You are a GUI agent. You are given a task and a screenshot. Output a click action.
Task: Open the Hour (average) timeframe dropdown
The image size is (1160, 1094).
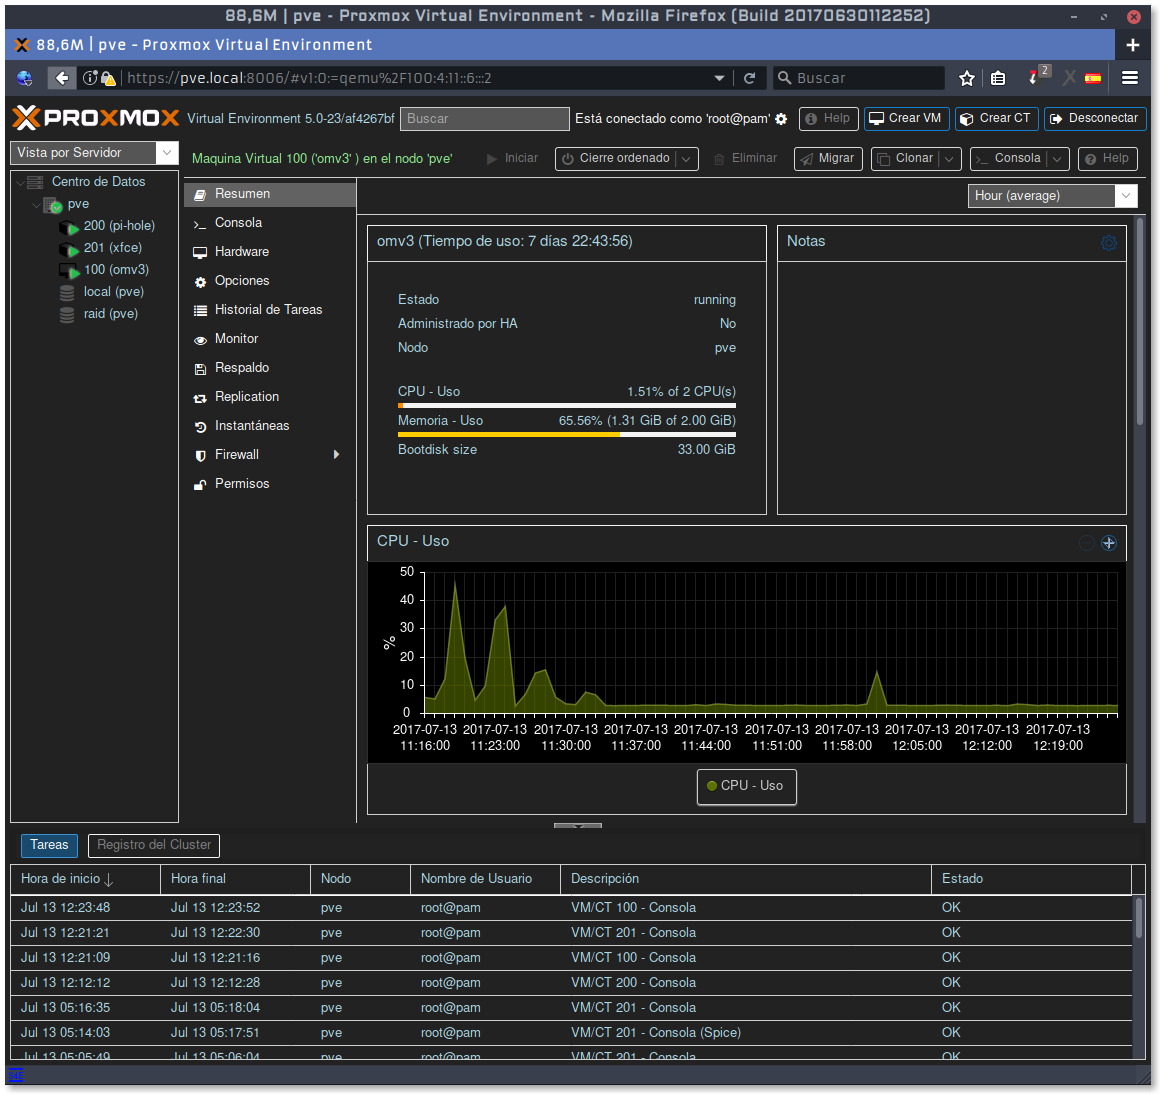point(1125,195)
